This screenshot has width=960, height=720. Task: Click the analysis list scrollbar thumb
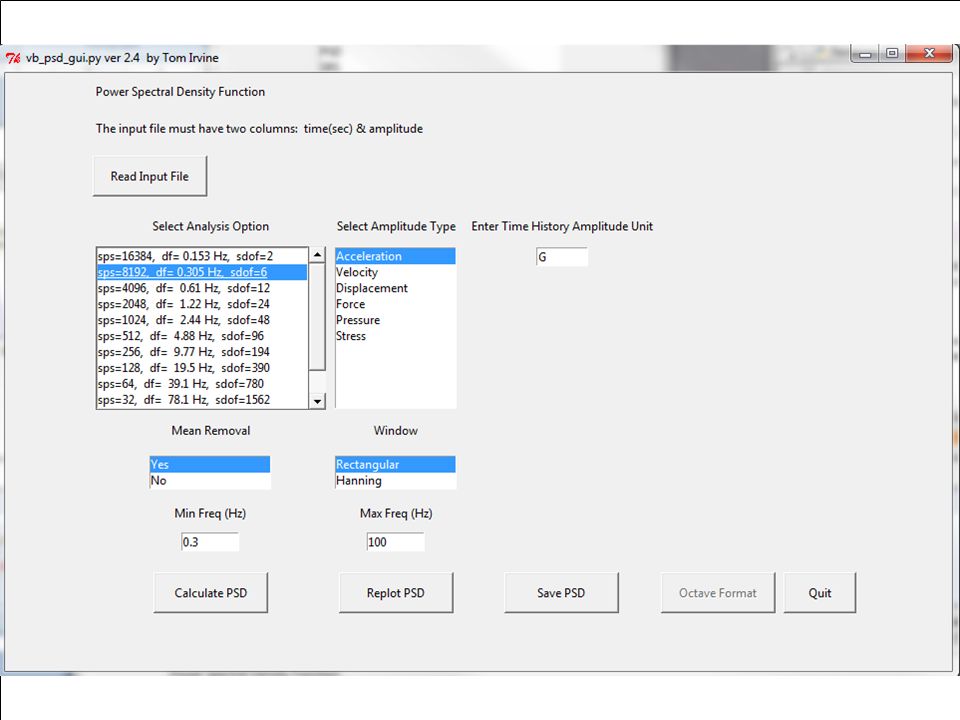click(317, 317)
